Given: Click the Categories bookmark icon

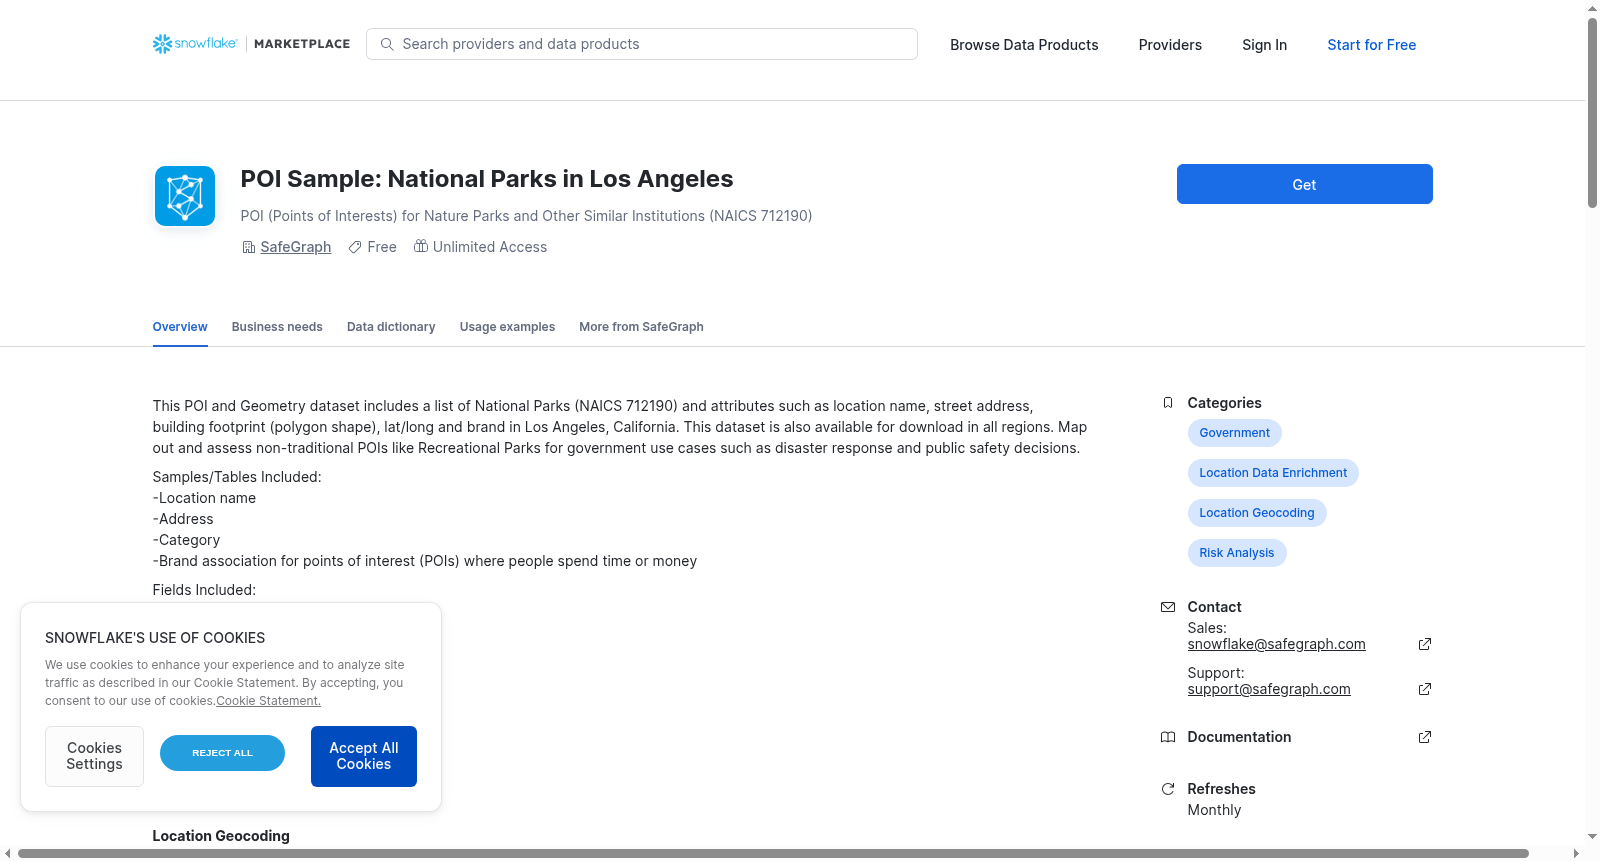Looking at the screenshot, I should [x=1168, y=403].
